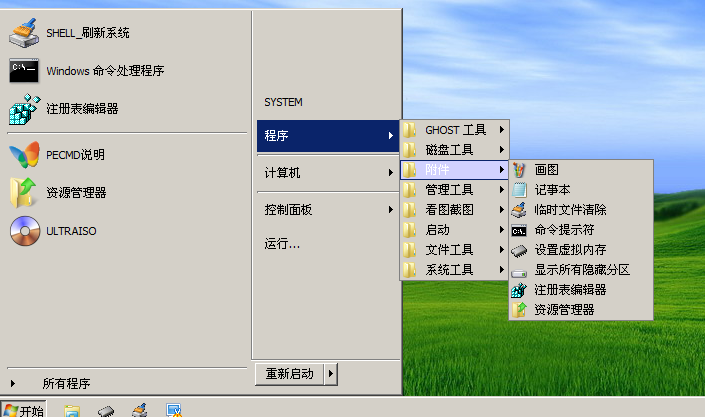Click the taskbar brush cleaner quick-launch icon
The height and width of the screenshot is (417, 705).
click(140, 410)
